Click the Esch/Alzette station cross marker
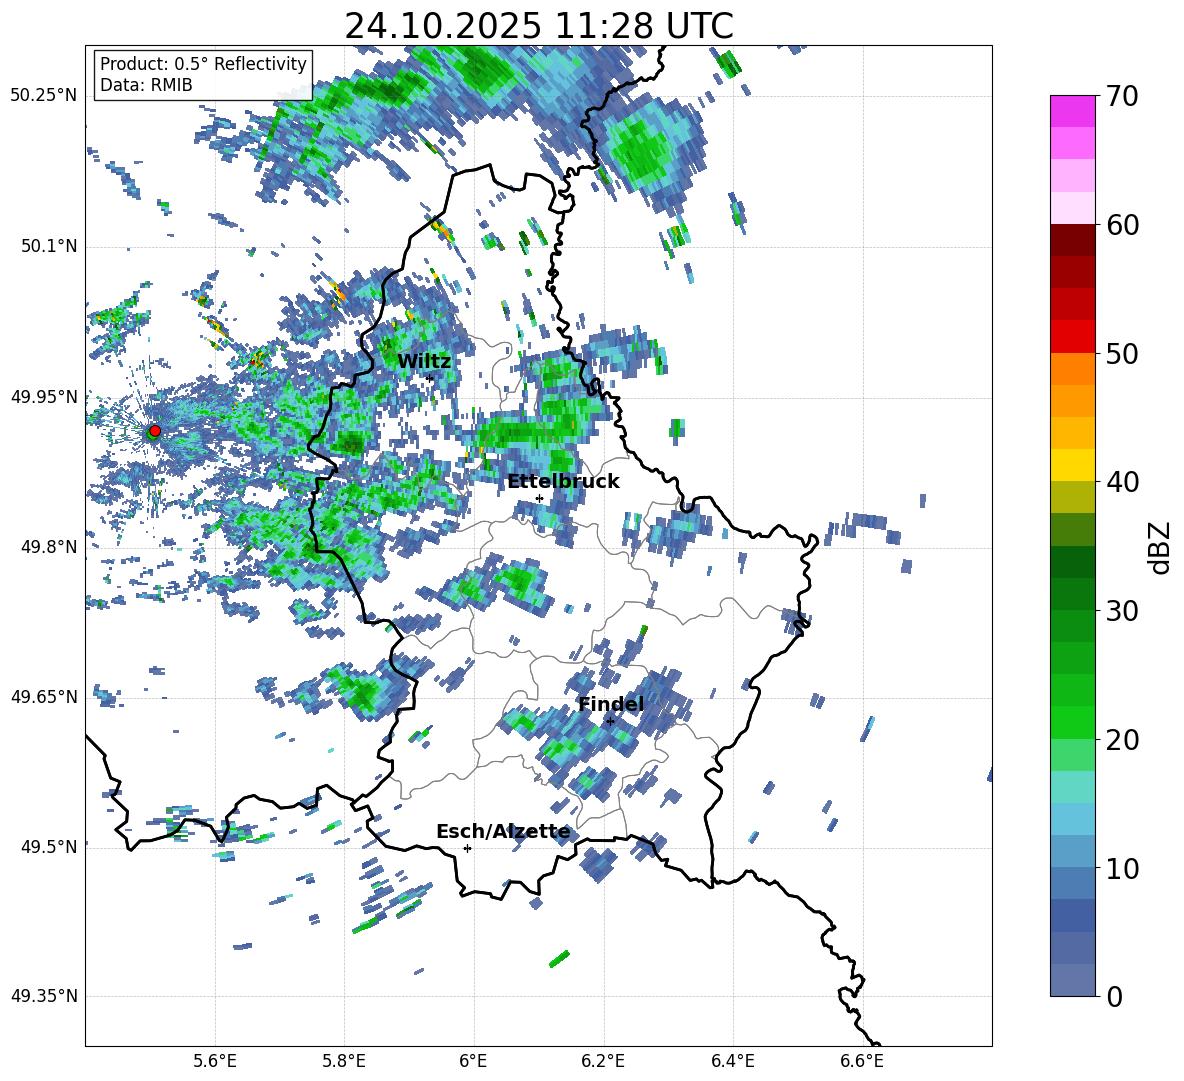Viewport: 1184px width, 1081px height. point(467,848)
